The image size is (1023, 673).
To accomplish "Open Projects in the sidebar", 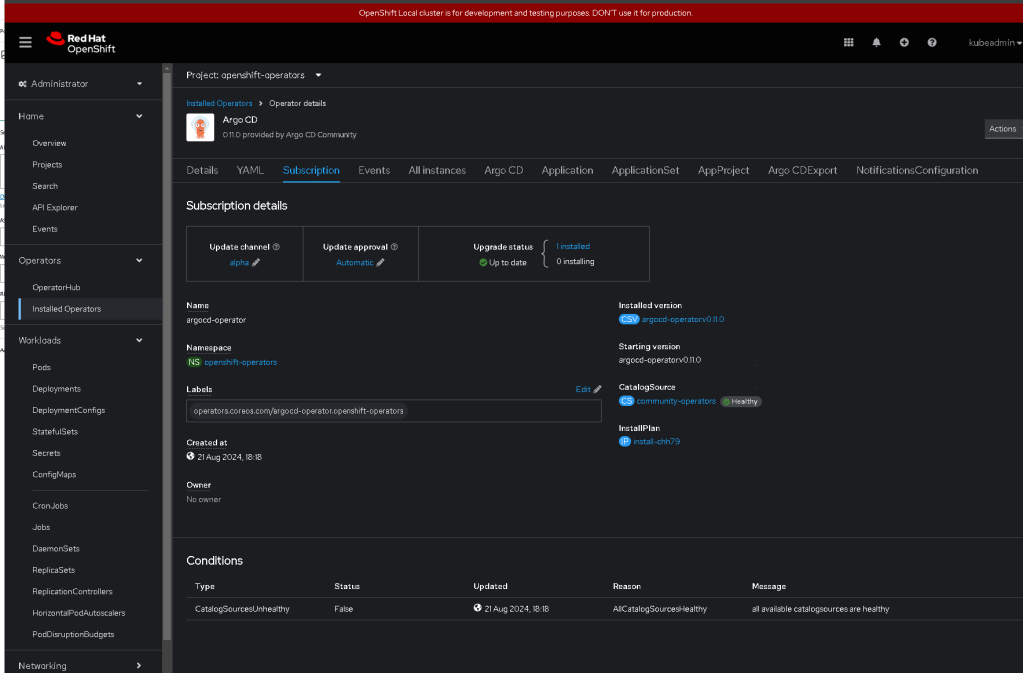I will tap(47, 165).
